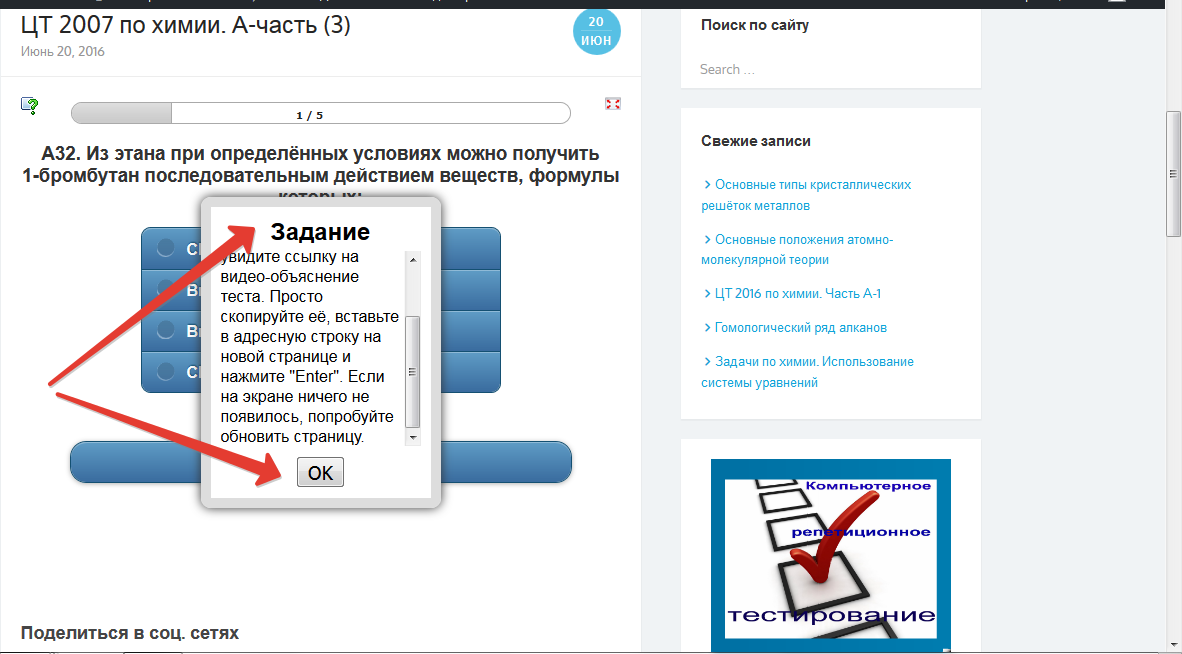Toggle fullscreen with the red arrows icon
The image size is (1182, 654).
click(613, 104)
